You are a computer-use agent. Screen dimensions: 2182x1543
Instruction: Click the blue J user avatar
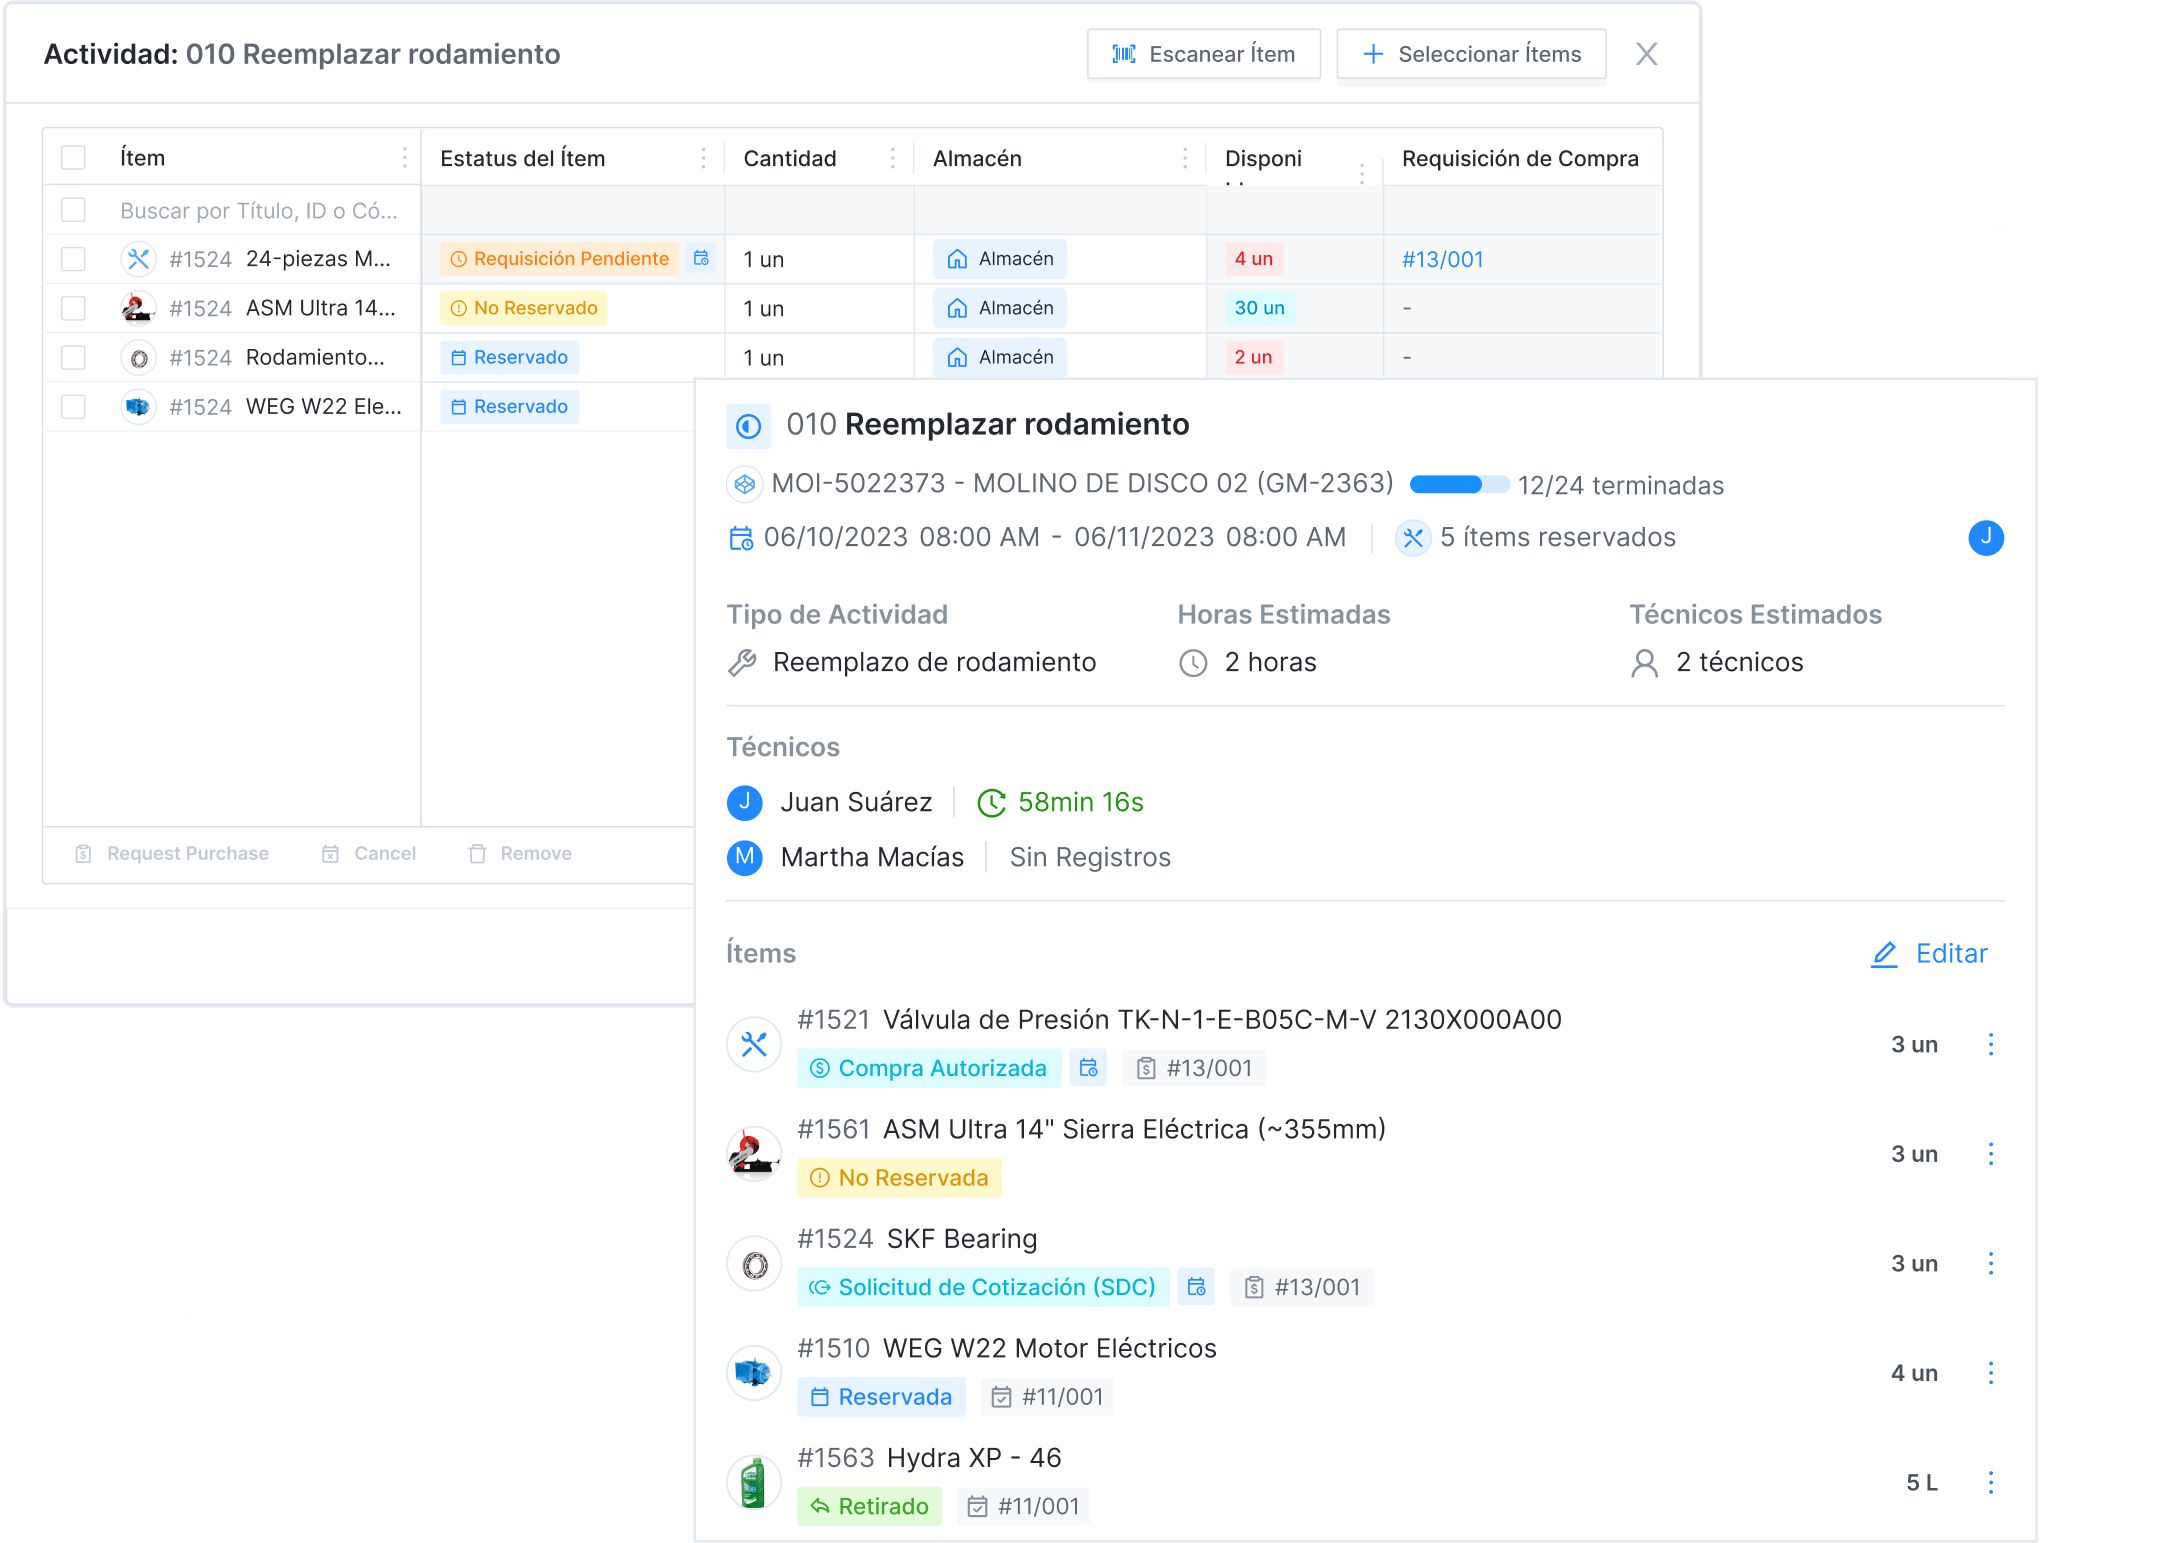coord(1985,537)
